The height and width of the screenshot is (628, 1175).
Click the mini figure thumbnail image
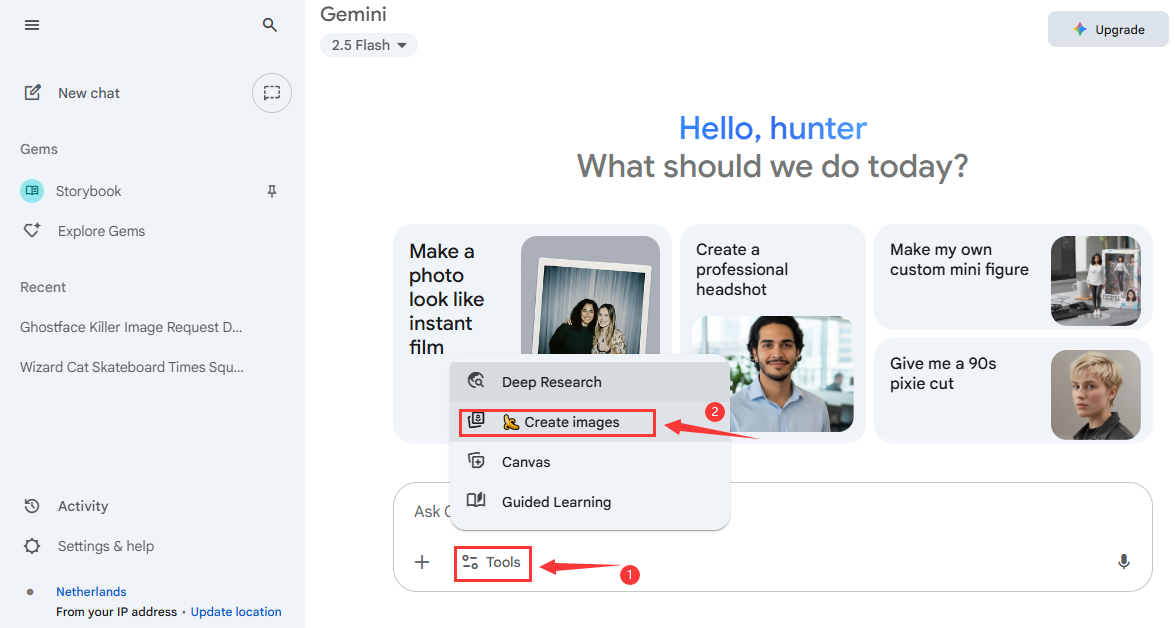click(1096, 281)
